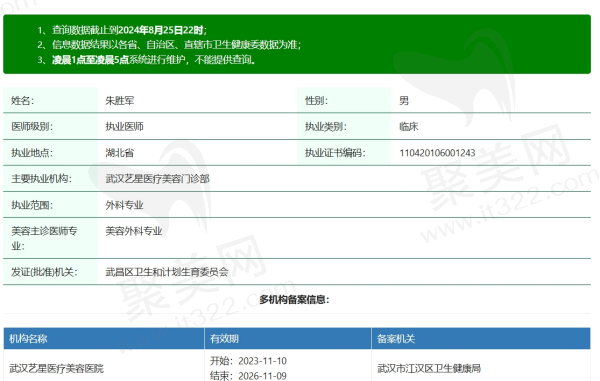The width and height of the screenshot is (600, 381).
Task: Click notice line three about 凌晨1点至凌晨5点
Action: (x=146, y=60)
